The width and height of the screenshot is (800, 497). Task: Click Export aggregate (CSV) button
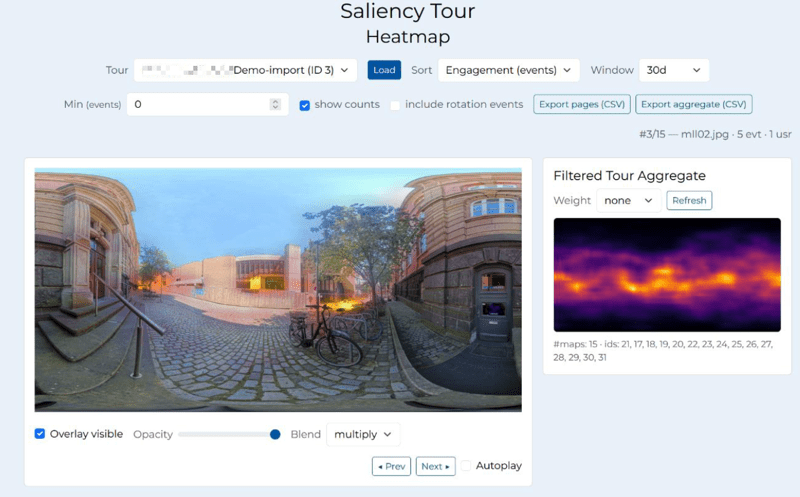[x=693, y=104]
